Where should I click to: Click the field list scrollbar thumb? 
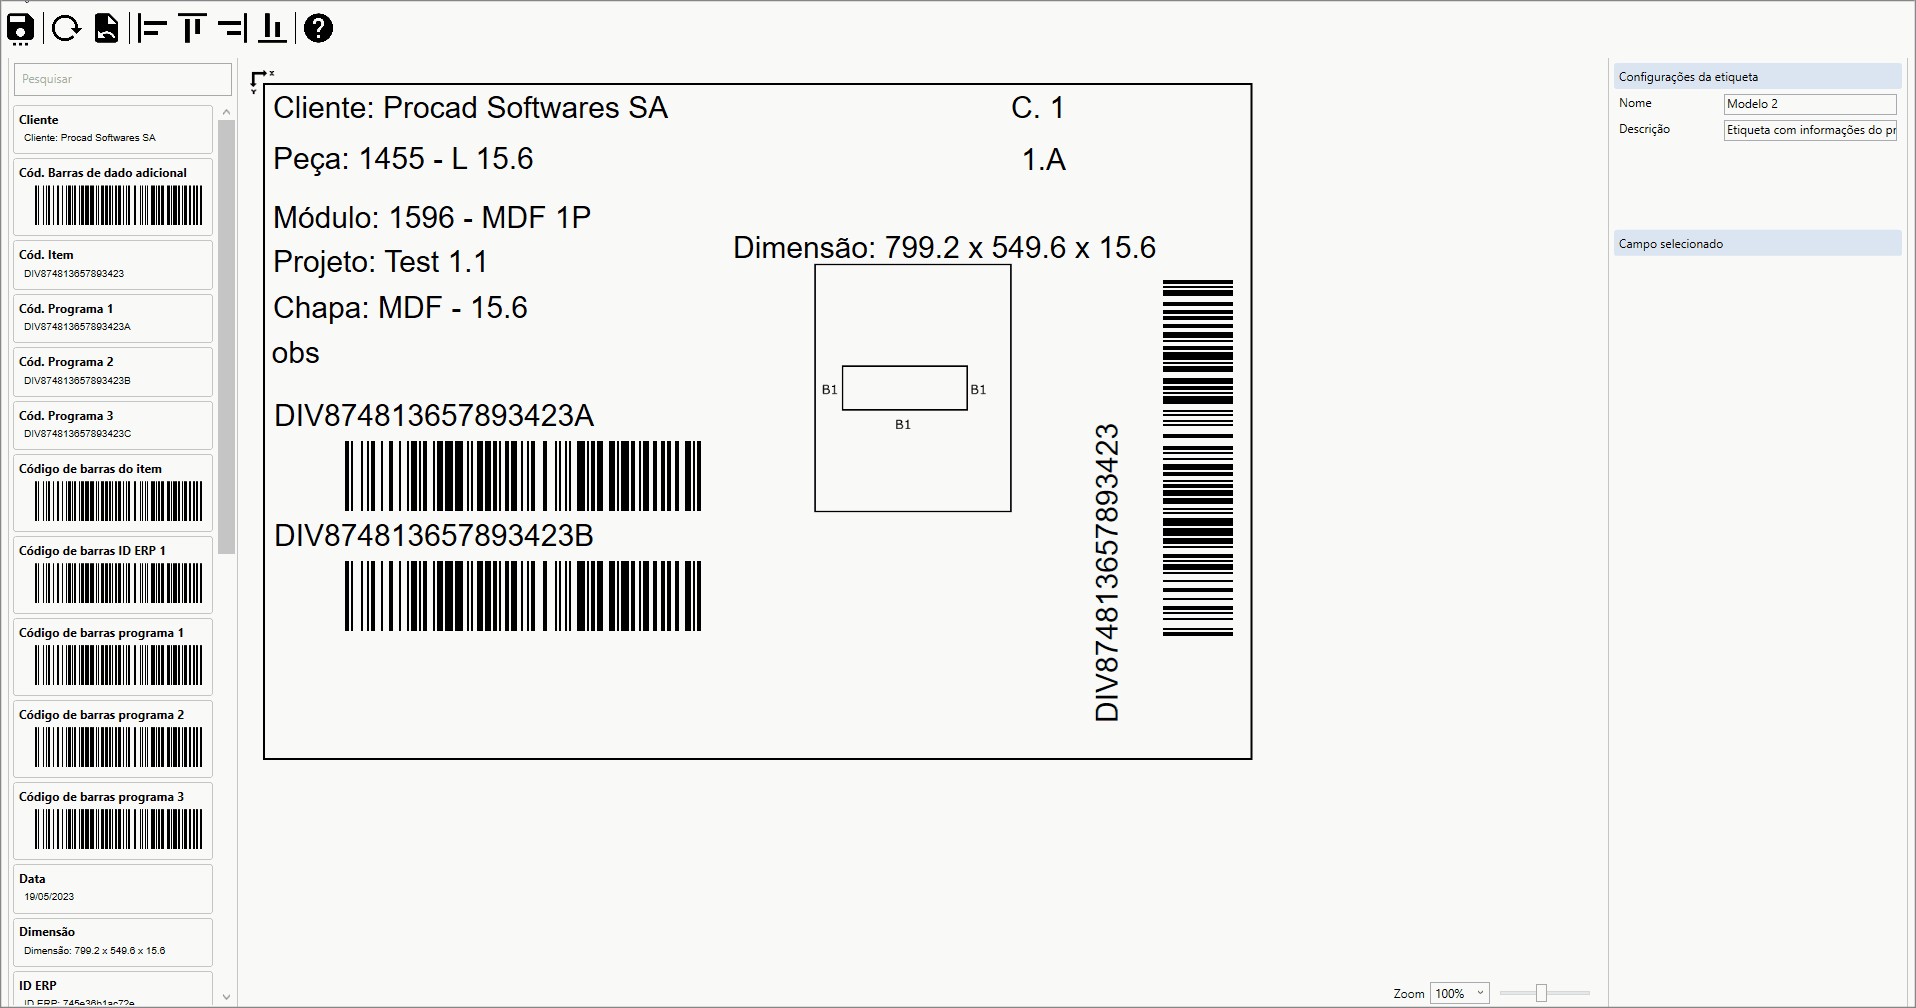coord(226,337)
